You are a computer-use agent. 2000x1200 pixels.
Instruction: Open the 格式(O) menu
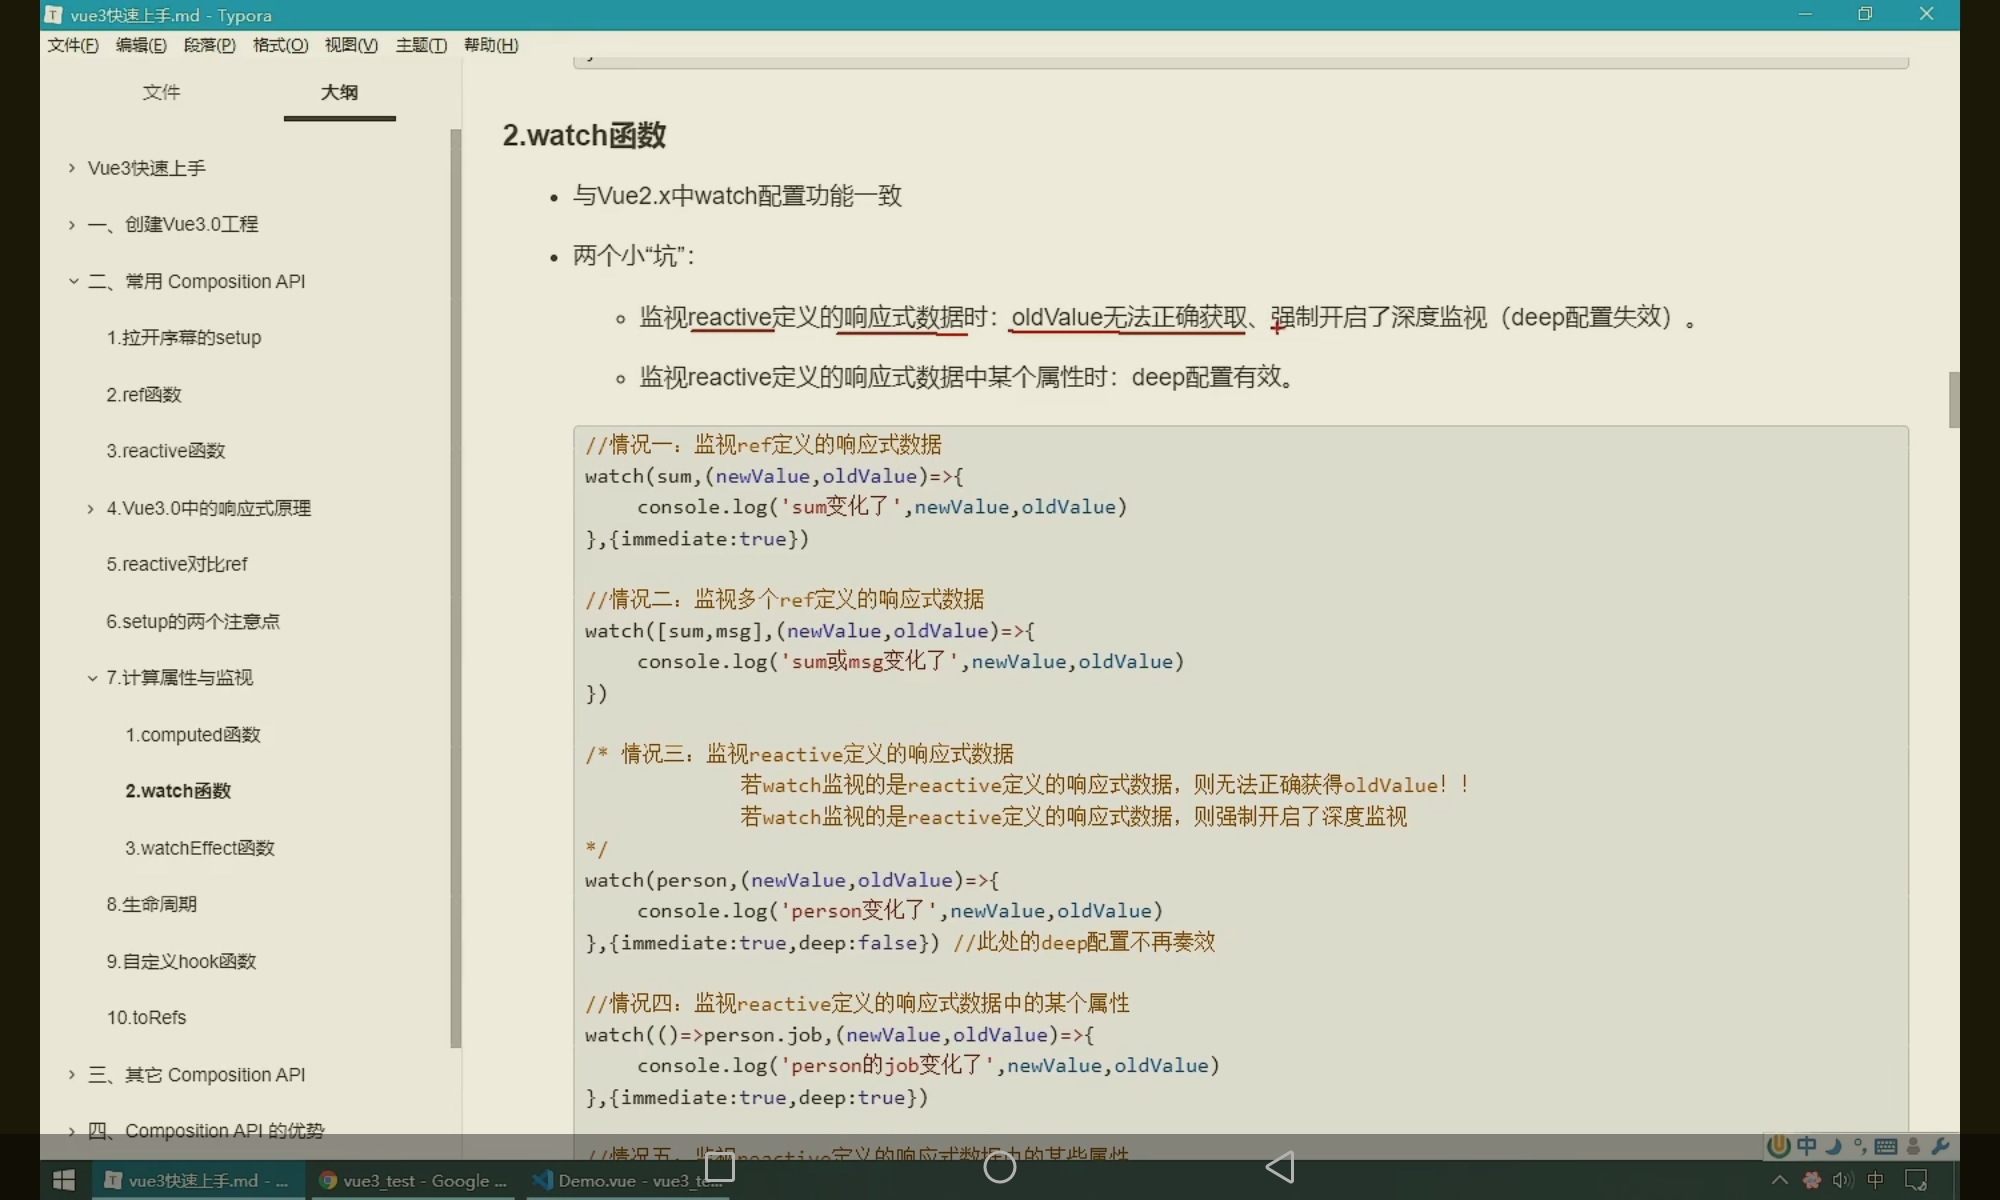pos(280,45)
